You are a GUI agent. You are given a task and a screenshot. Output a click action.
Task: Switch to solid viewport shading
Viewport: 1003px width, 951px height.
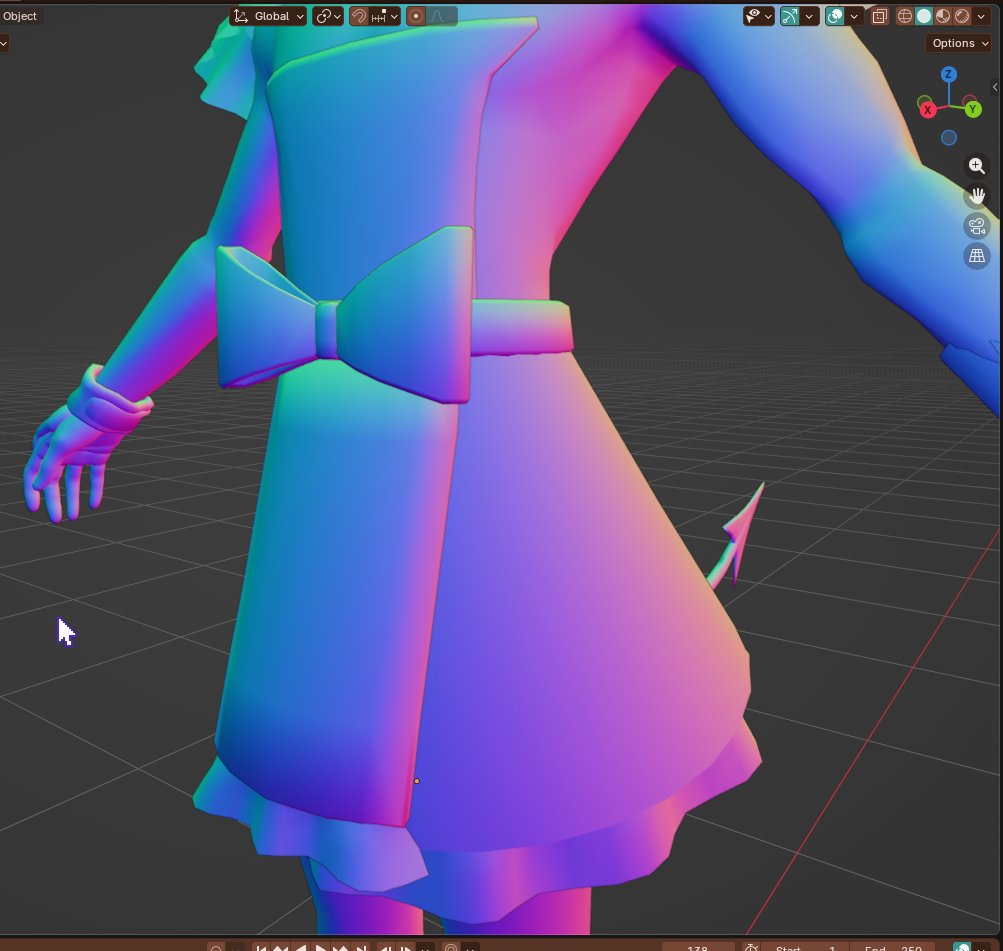[x=924, y=16]
